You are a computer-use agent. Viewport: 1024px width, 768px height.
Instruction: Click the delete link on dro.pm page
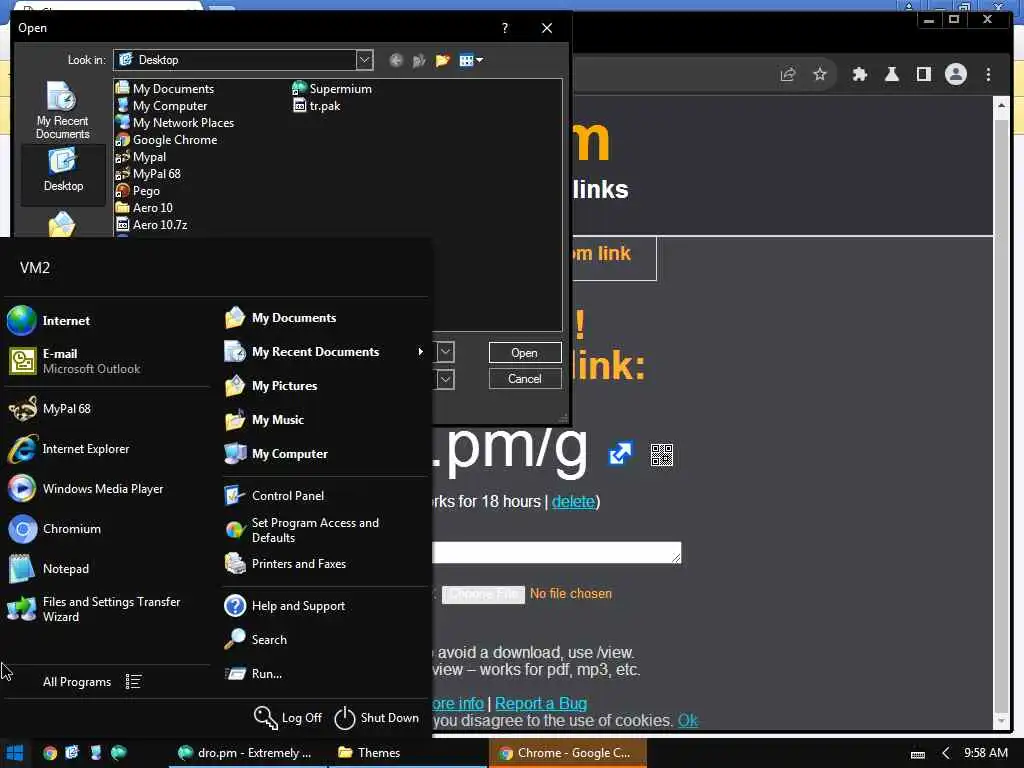tap(573, 502)
